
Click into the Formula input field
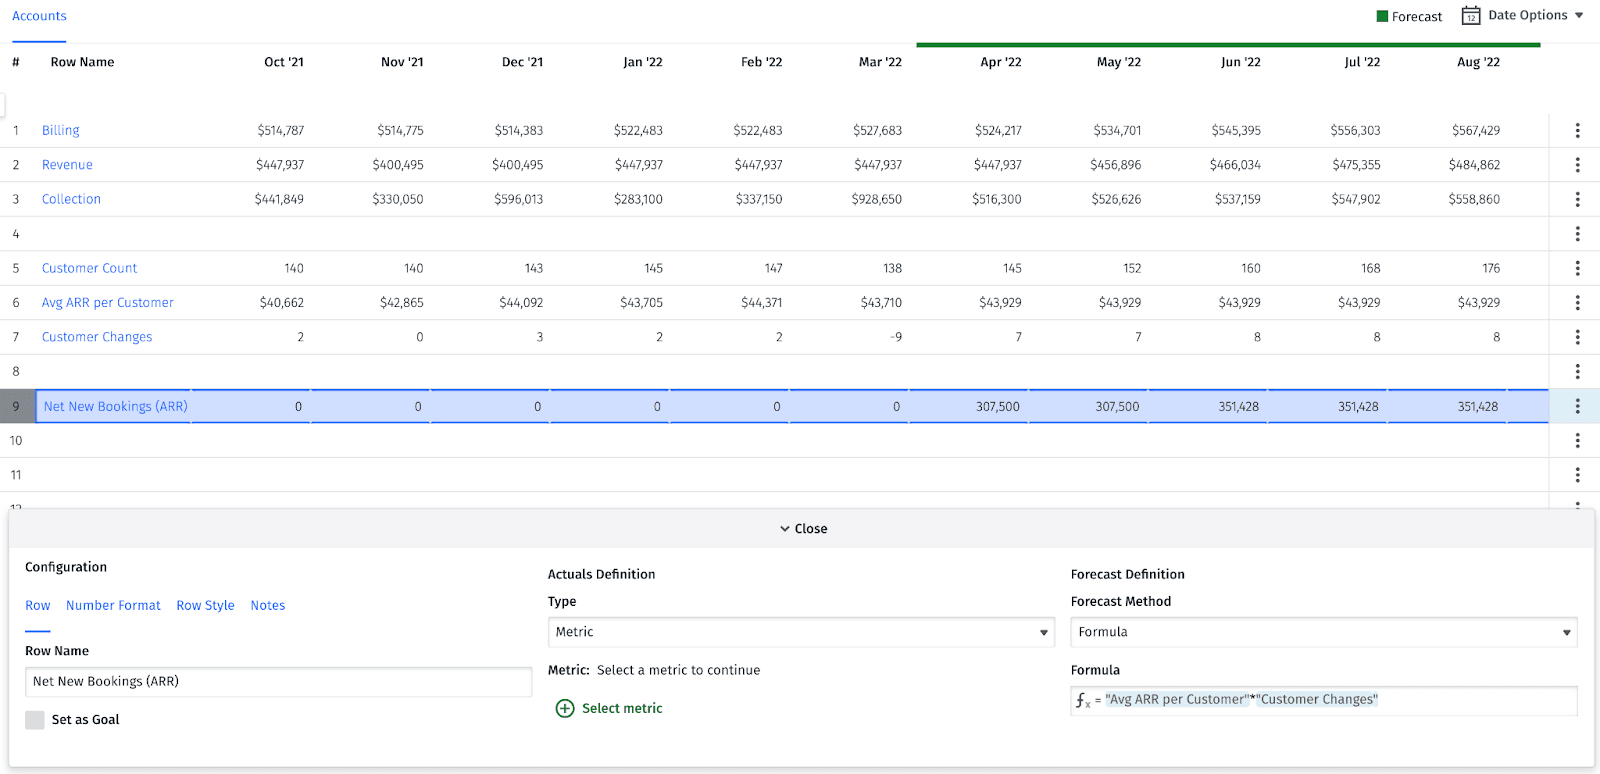coord(1324,700)
